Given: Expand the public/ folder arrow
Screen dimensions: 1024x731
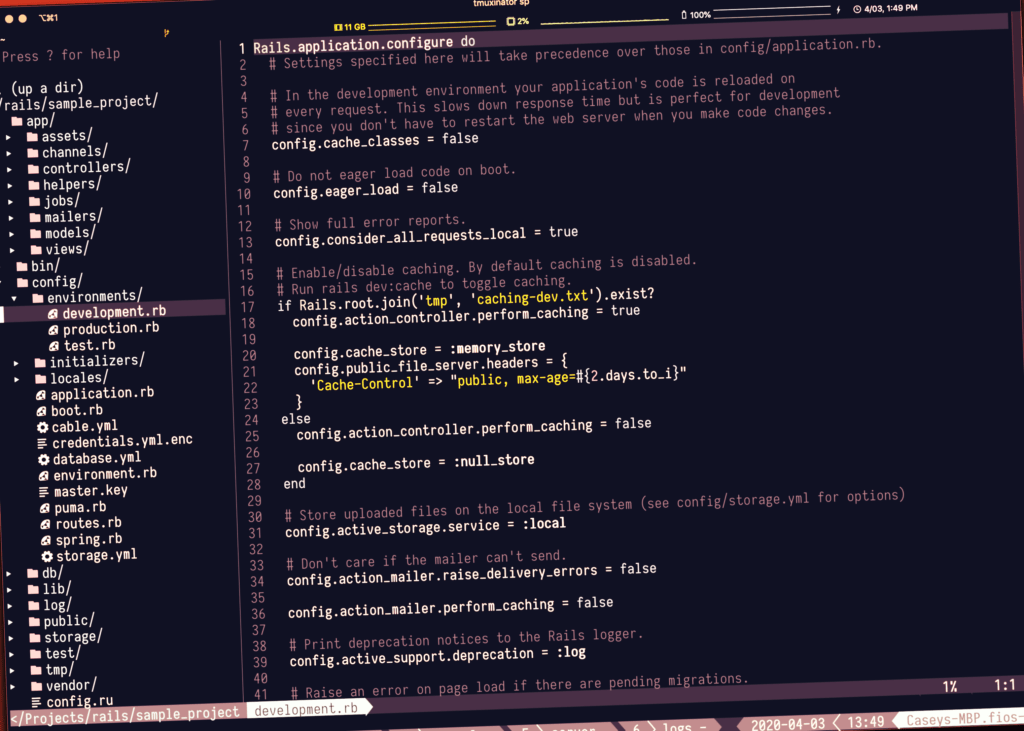Looking at the screenshot, I should (10, 622).
